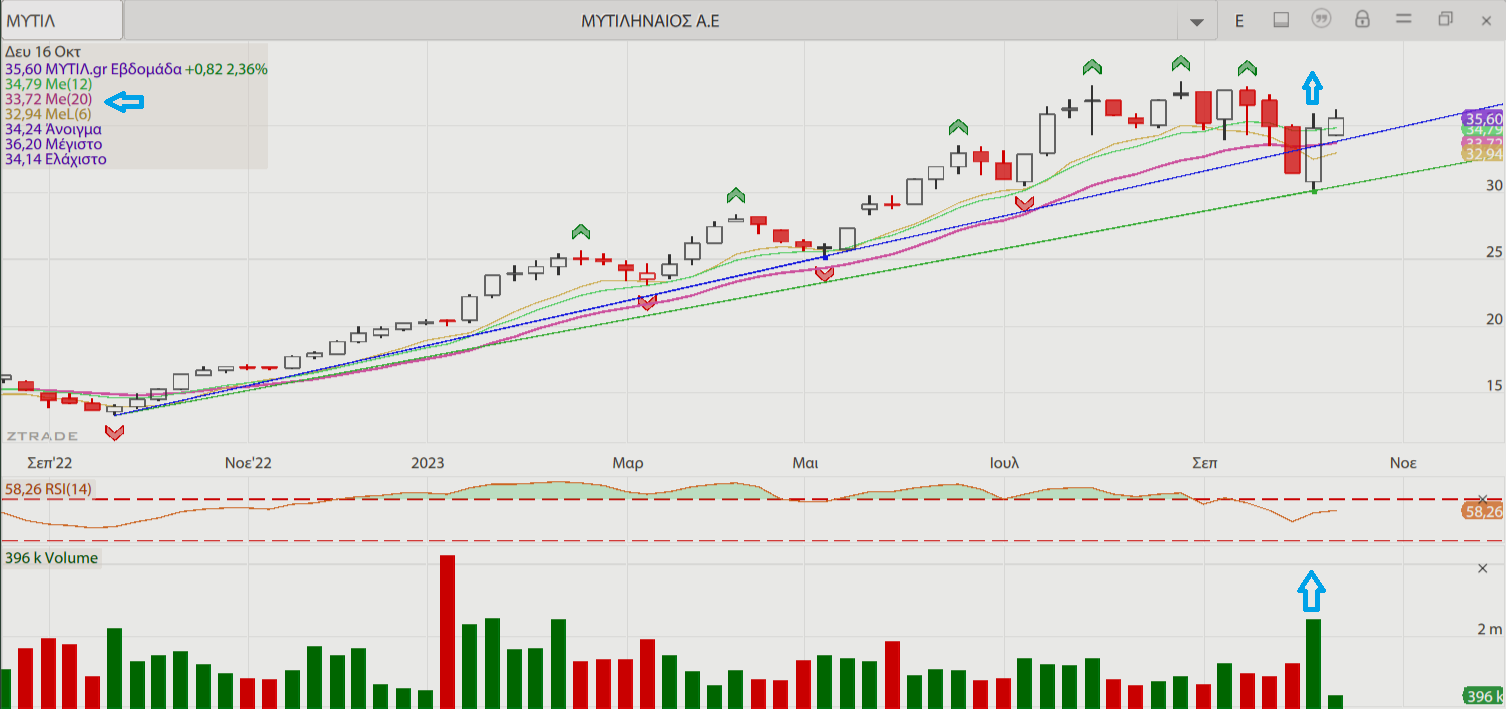Click the Μαι time-axis label

[x=805, y=463]
